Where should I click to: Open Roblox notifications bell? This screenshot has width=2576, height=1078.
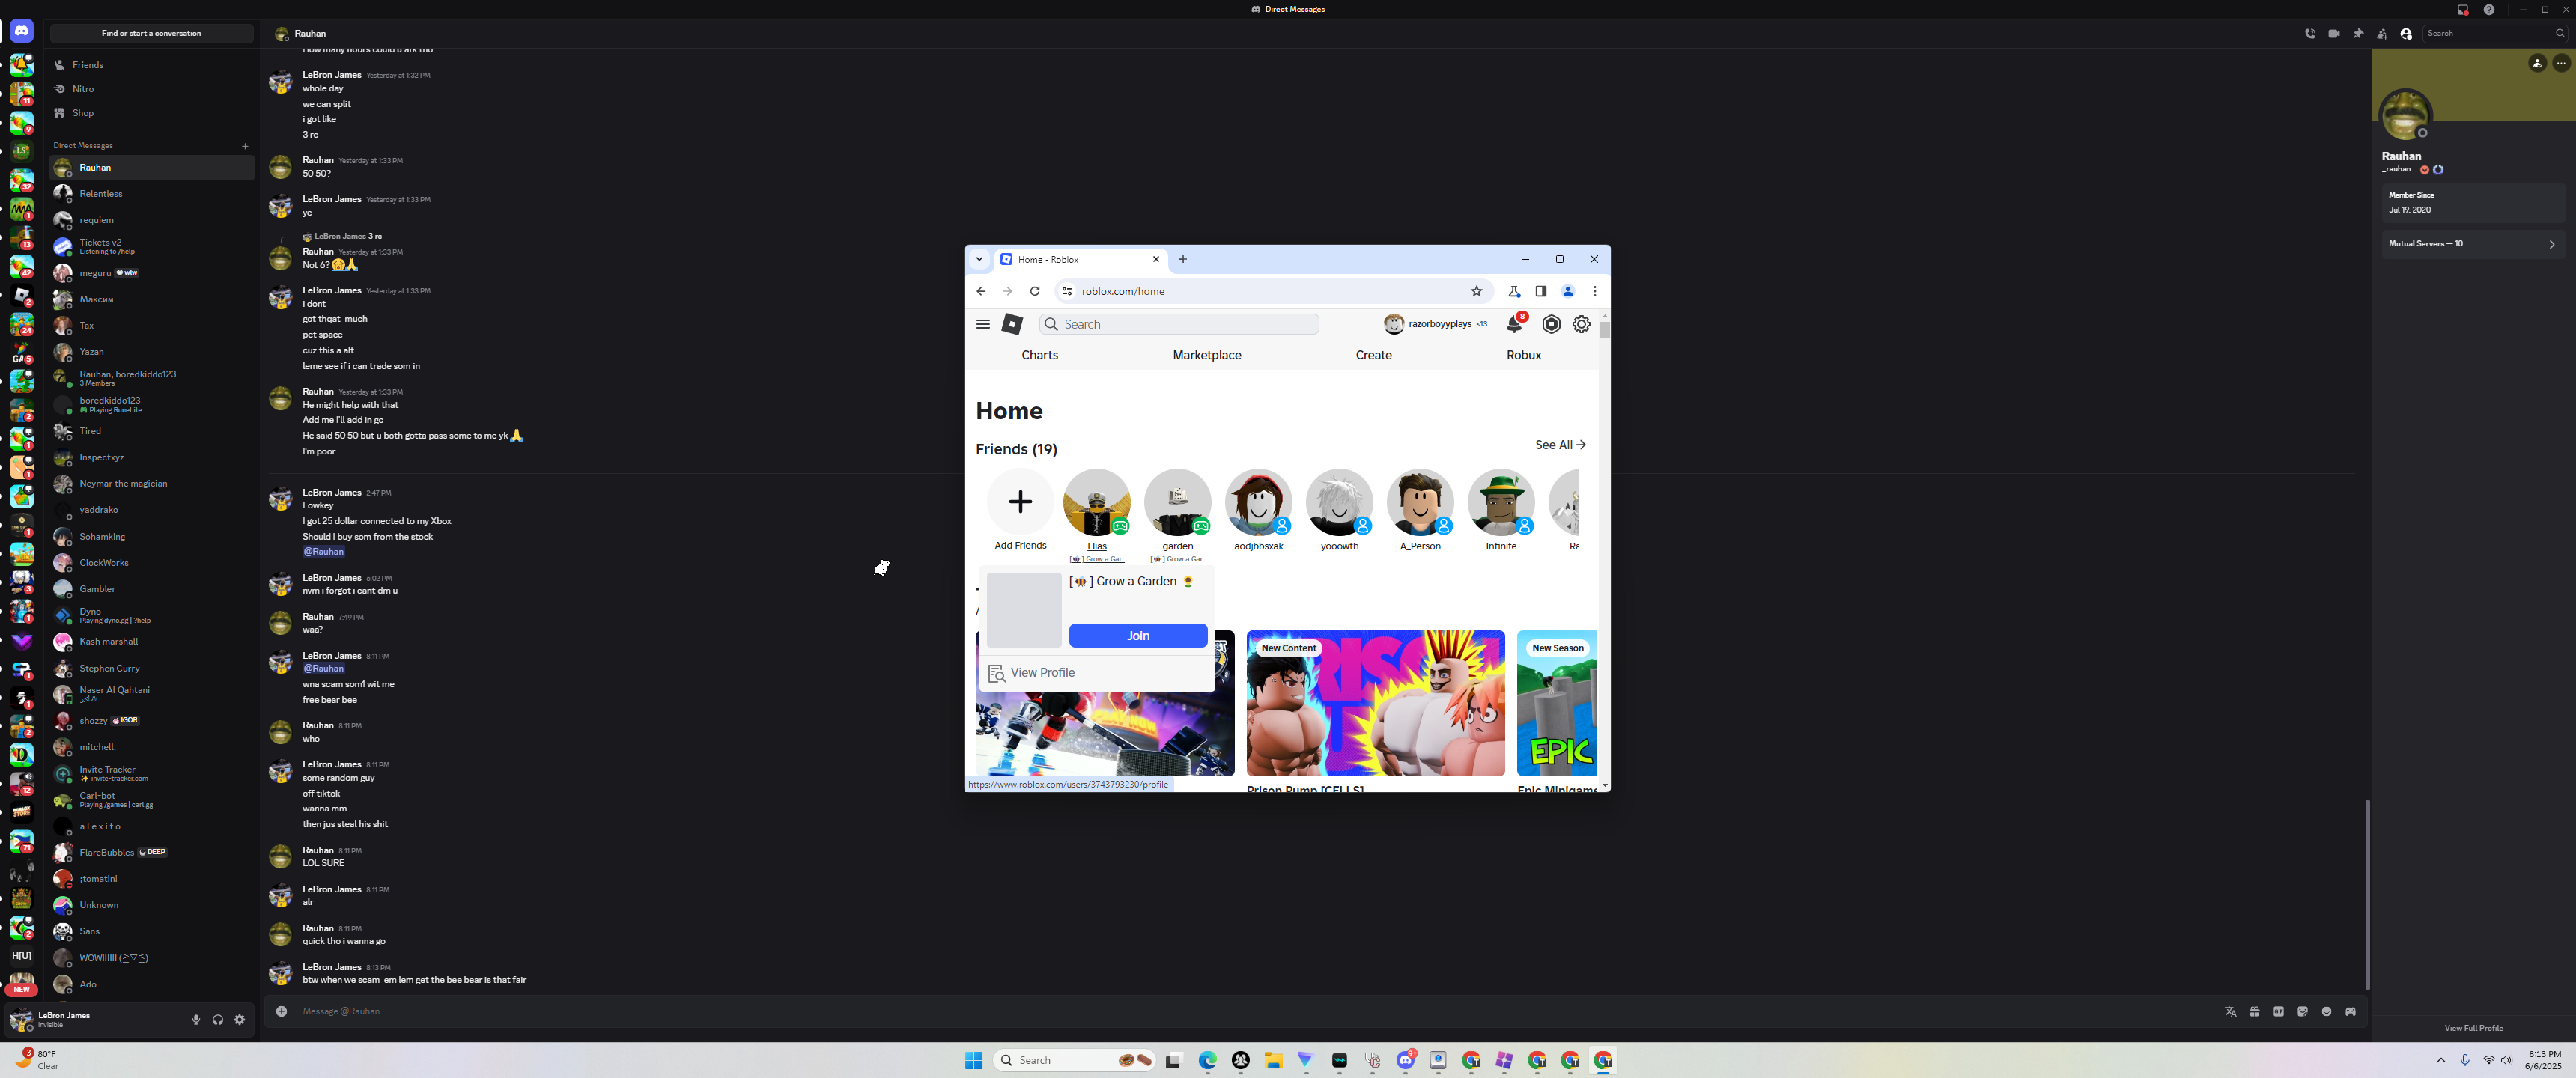[x=1515, y=324]
